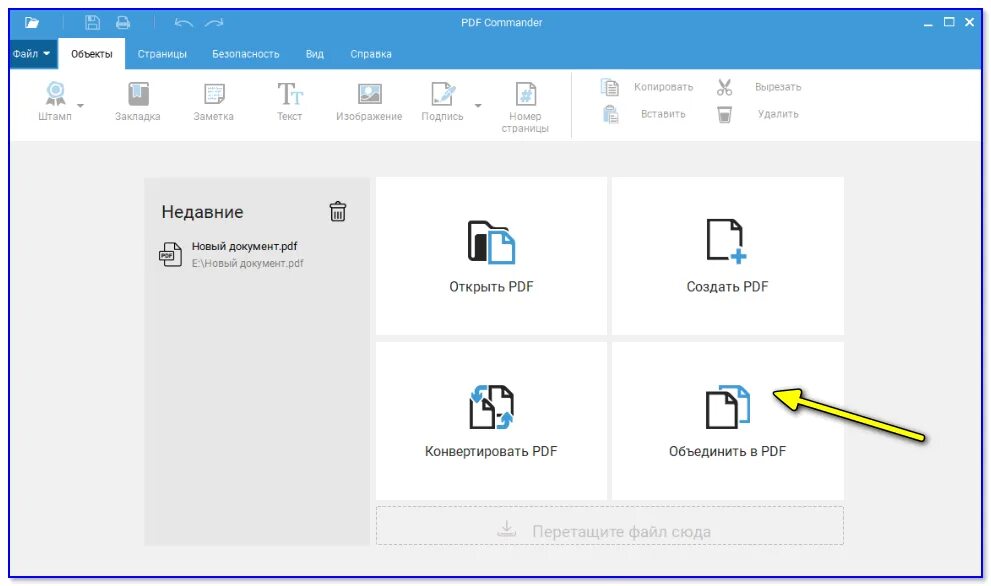The height and width of the screenshot is (586, 991).
Task: Expand the Штамп dropdown arrow
Action: click(x=80, y=105)
